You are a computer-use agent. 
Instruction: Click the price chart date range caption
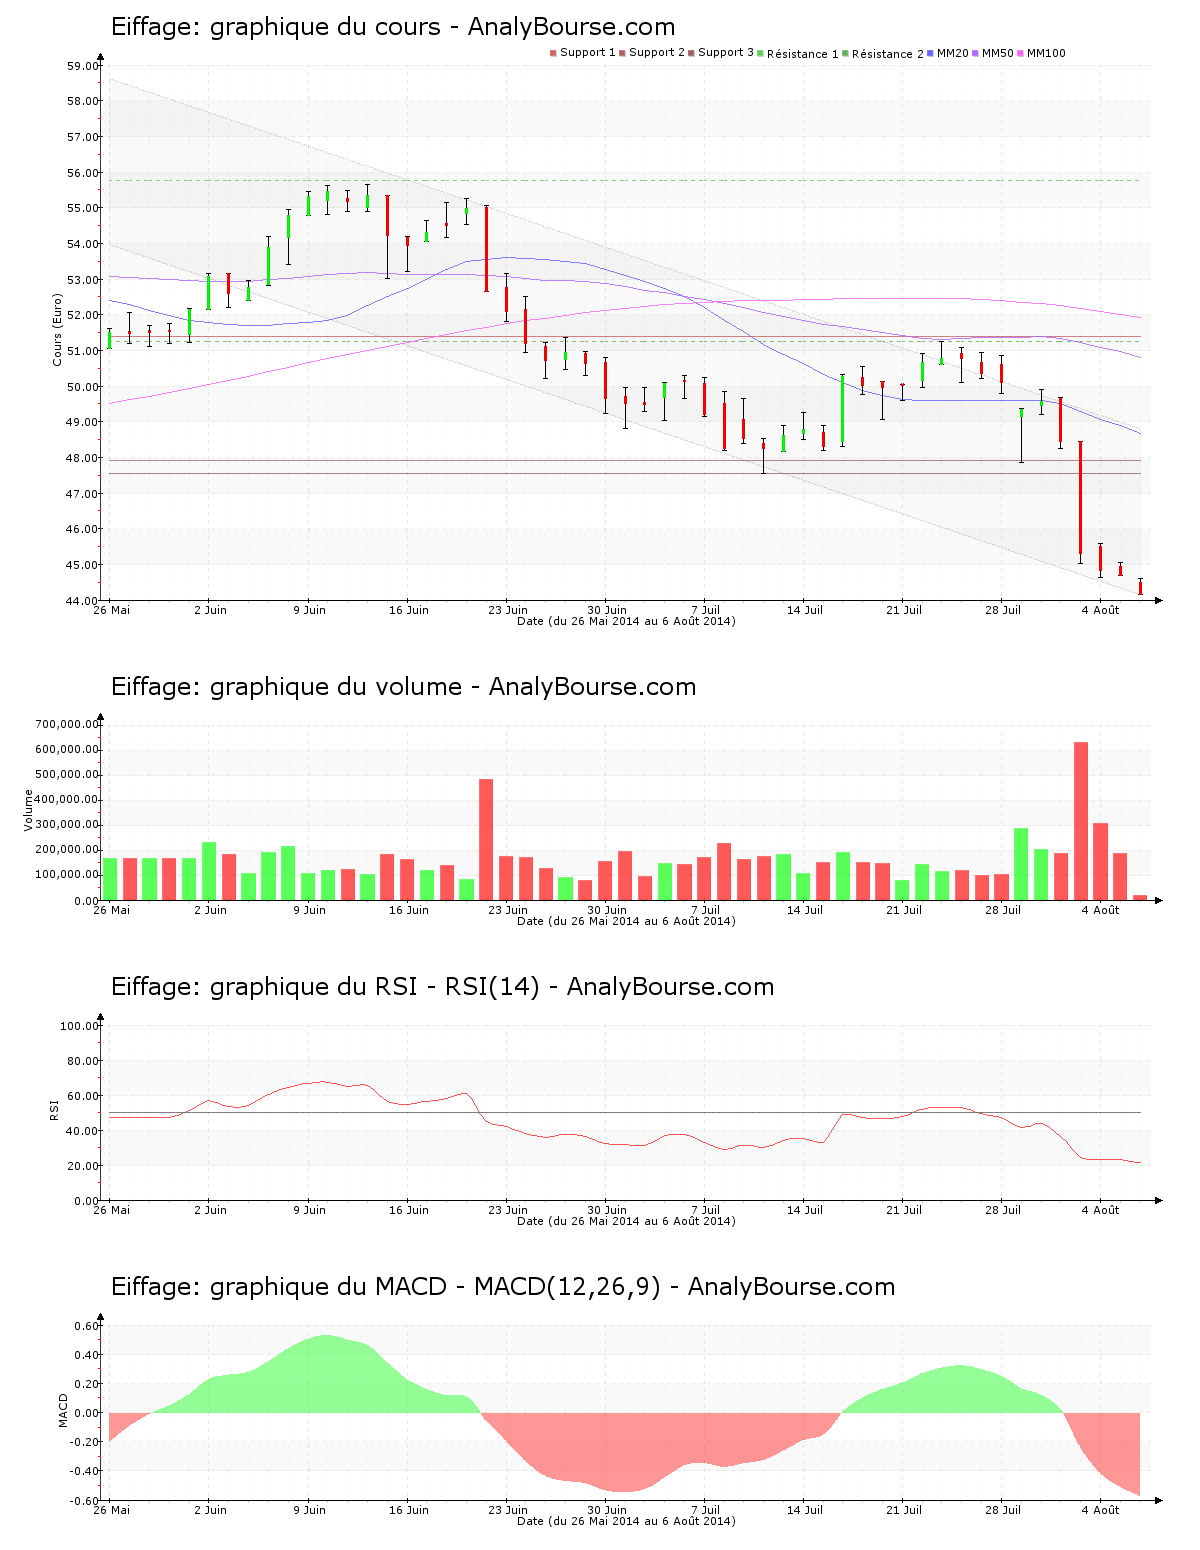tap(626, 621)
